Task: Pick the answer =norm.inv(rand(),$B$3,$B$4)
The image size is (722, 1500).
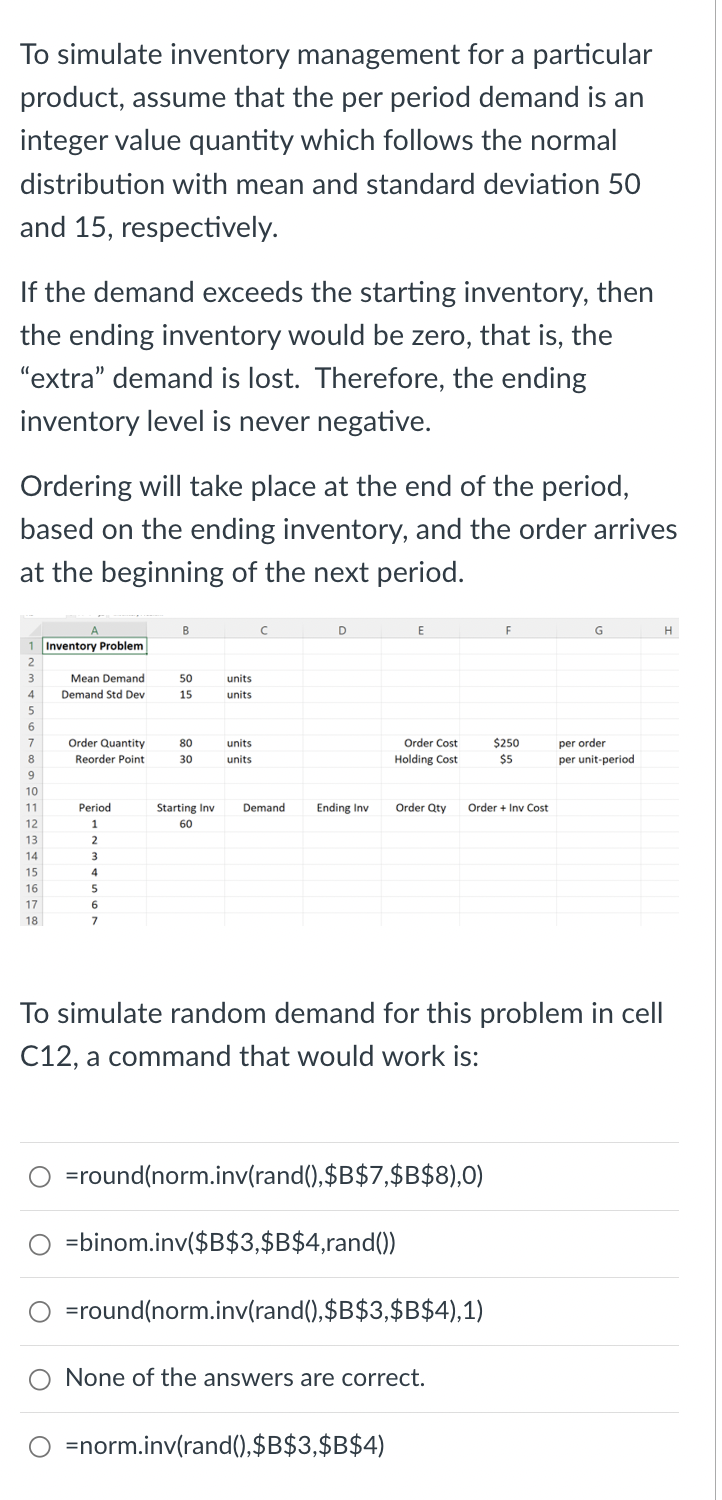Action: 40,1445
